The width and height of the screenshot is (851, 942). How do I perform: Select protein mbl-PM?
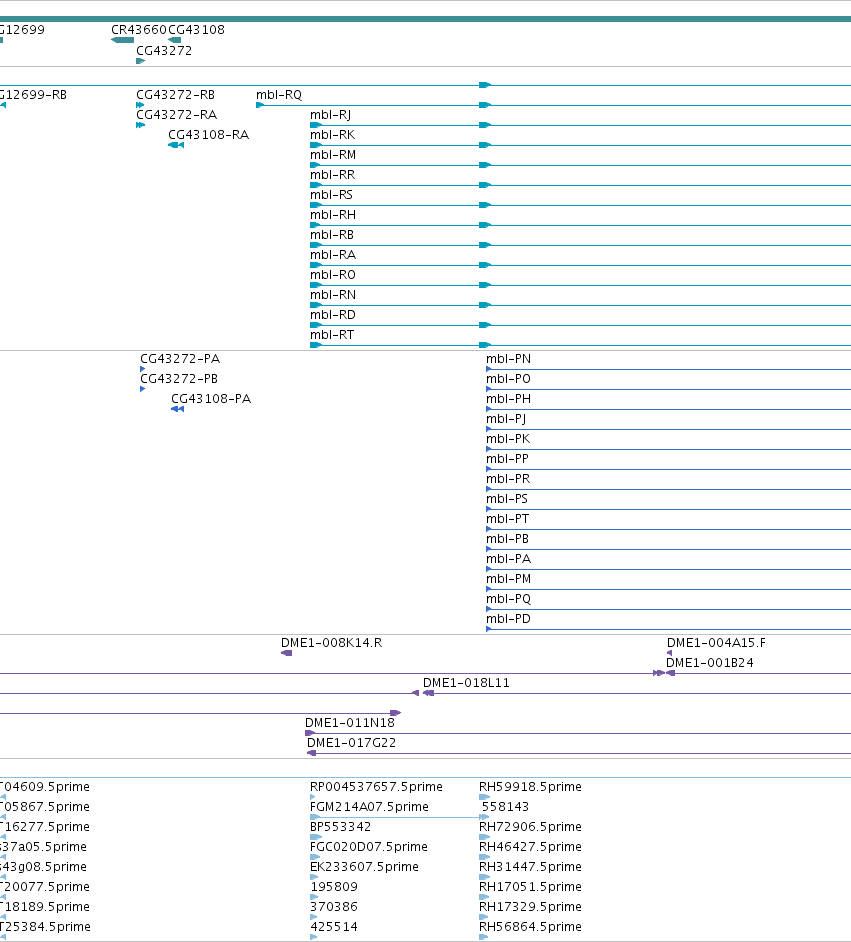508,579
